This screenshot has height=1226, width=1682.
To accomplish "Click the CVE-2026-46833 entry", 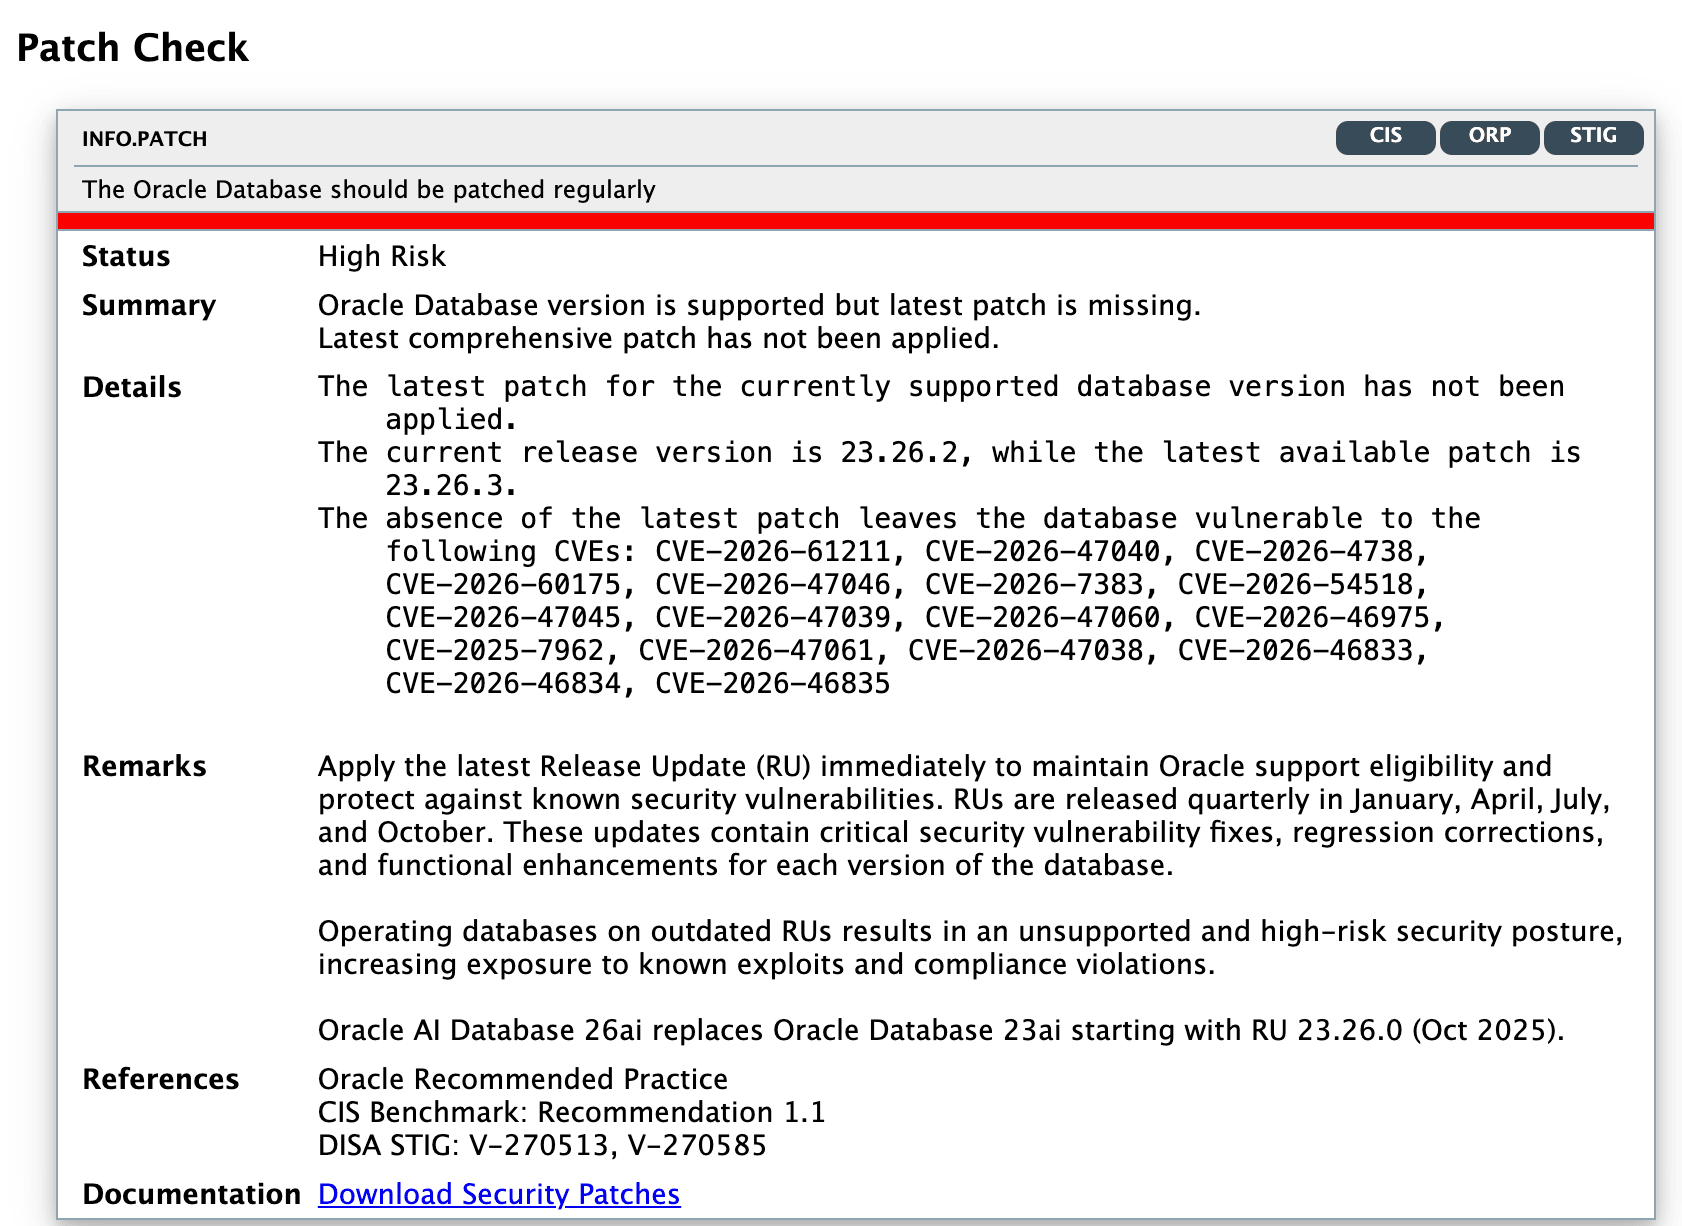I will point(1295,651).
